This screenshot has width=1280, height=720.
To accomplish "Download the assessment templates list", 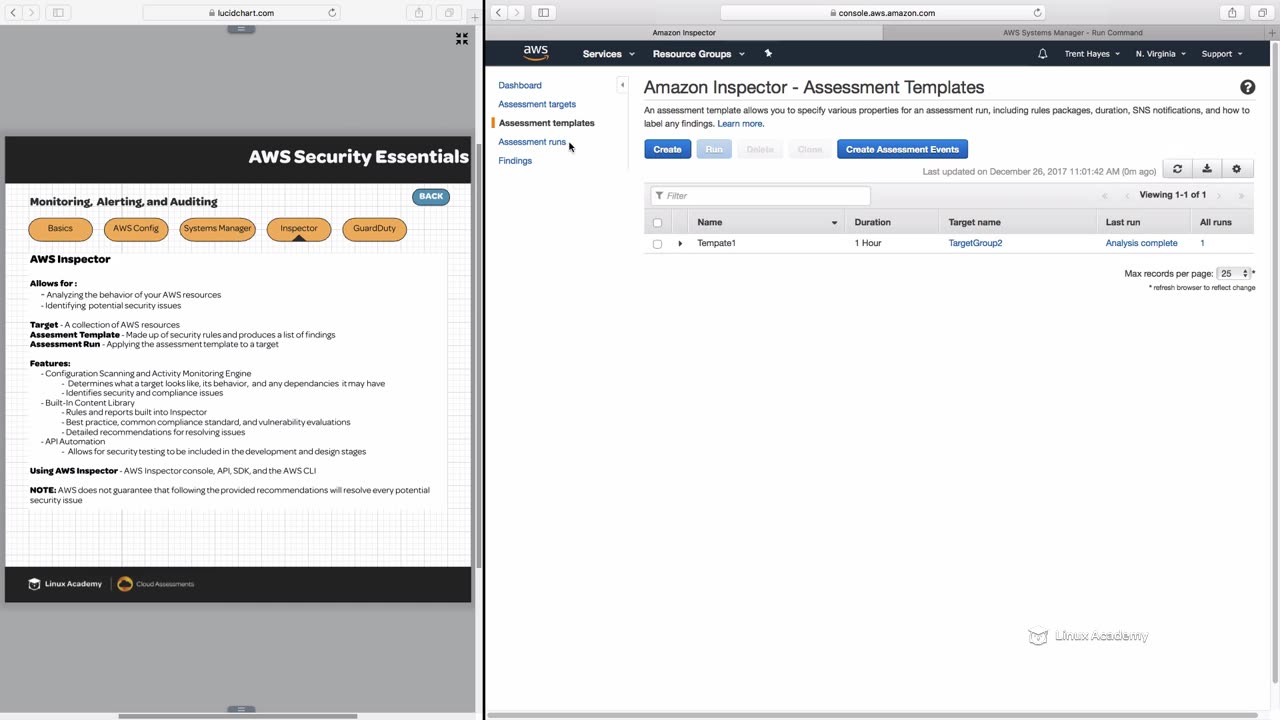I will pos(1207,169).
